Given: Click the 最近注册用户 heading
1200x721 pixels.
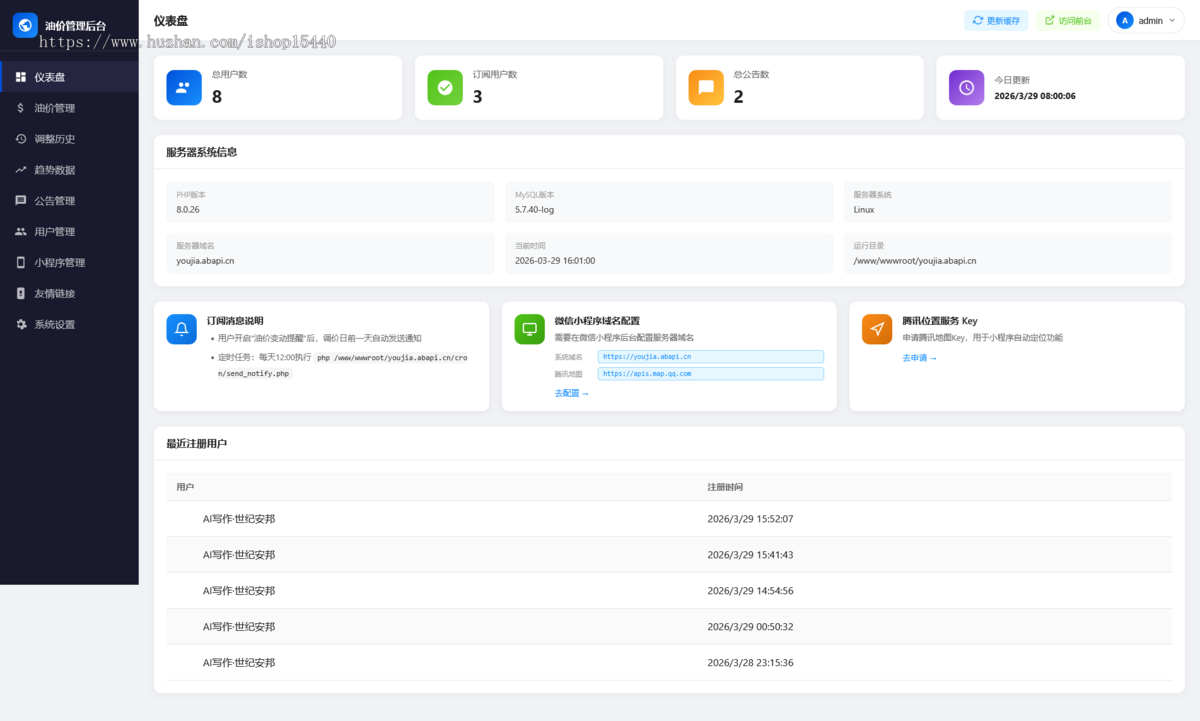Looking at the screenshot, I should pos(197,443).
